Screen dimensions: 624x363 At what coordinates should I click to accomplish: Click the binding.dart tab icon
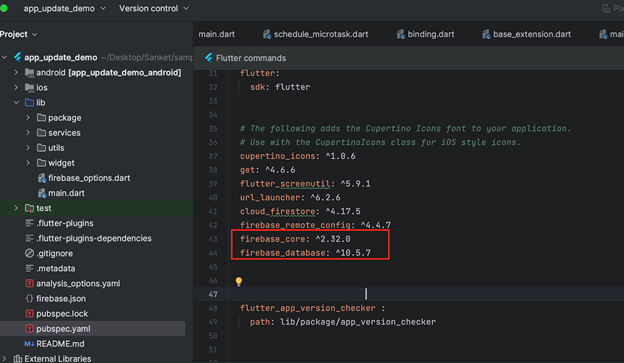tap(401, 34)
